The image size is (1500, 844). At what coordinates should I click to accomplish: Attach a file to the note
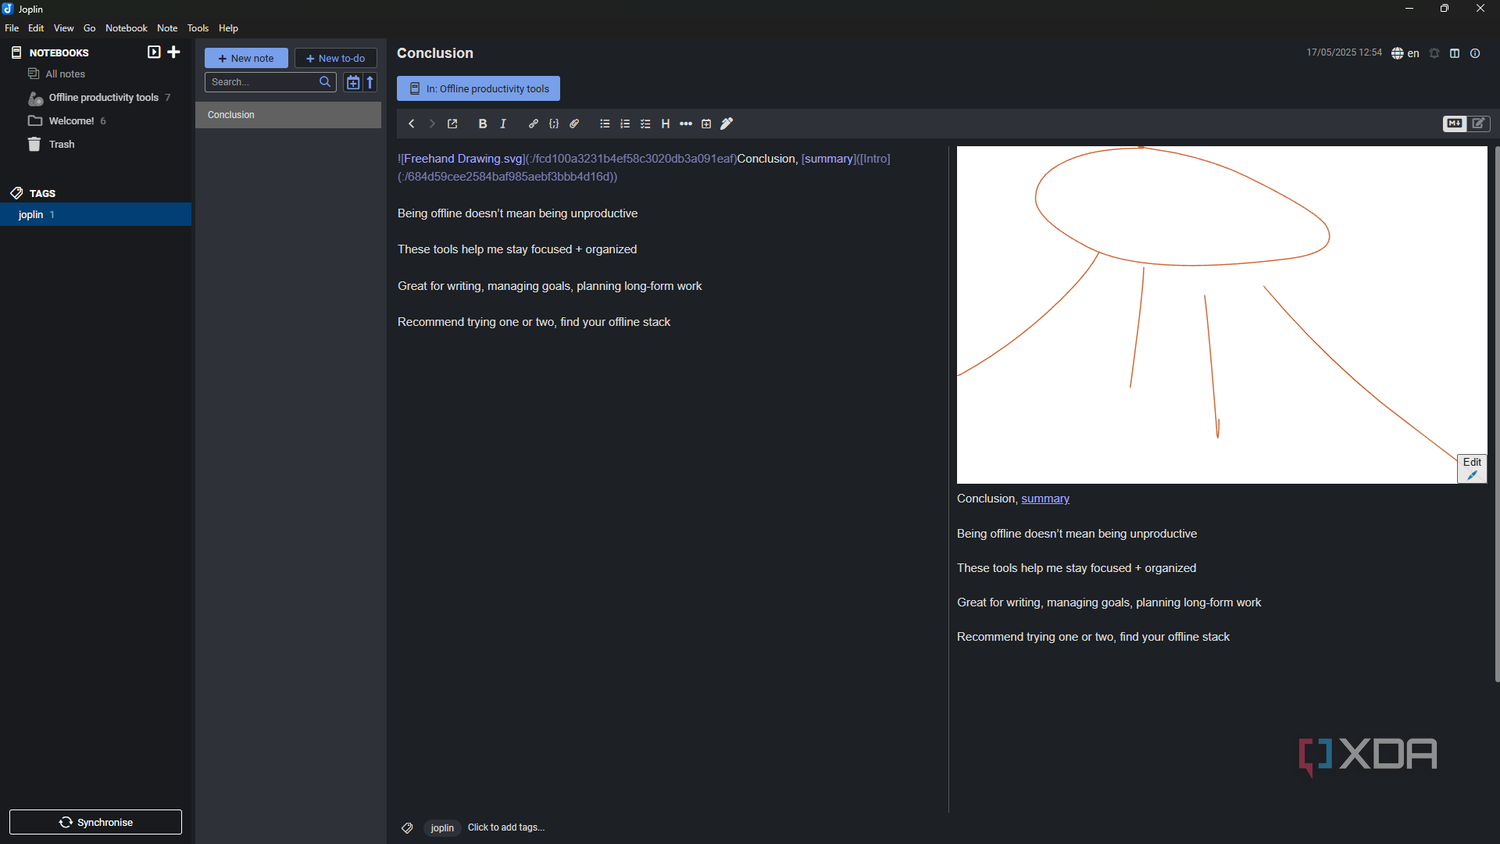(574, 124)
